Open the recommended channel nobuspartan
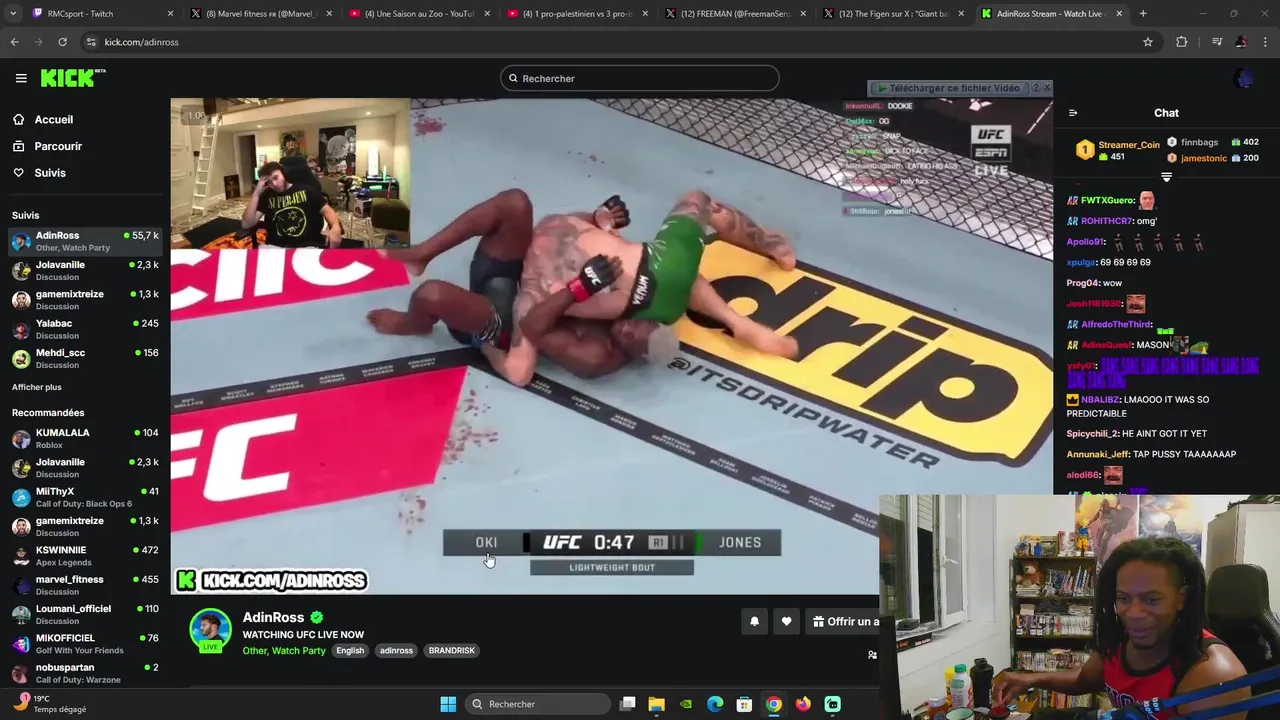Screen dimensions: 1280x720 point(85,673)
